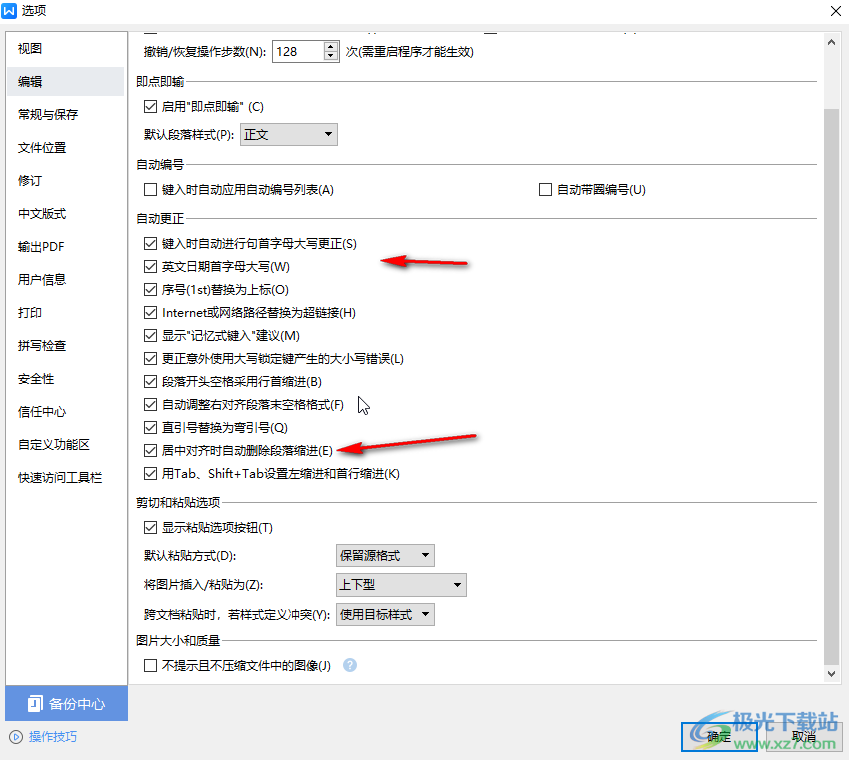Disable 居中对齐时自动删除段落缩进 option

[x=151, y=451]
